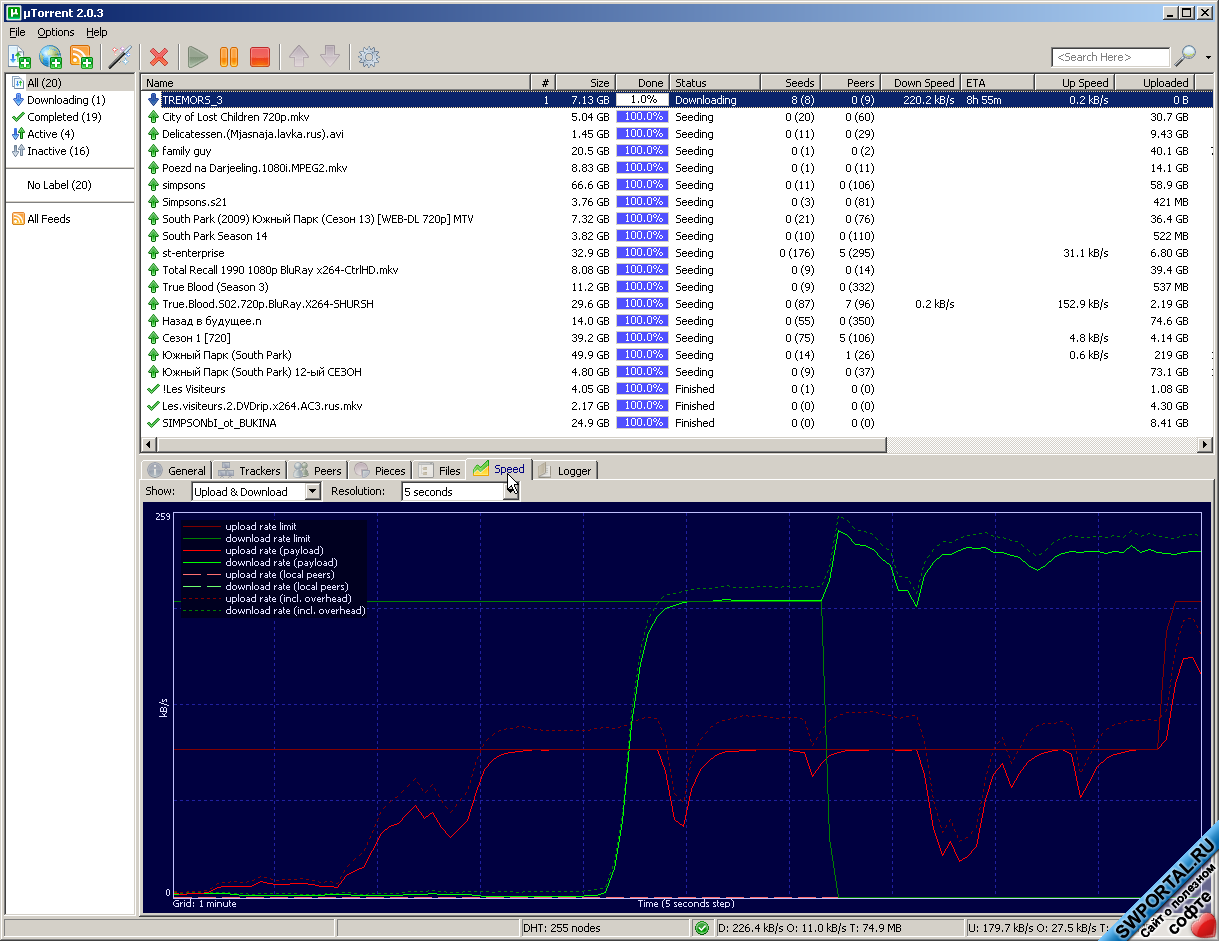Click the red Stop torrent icon

pos(260,57)
